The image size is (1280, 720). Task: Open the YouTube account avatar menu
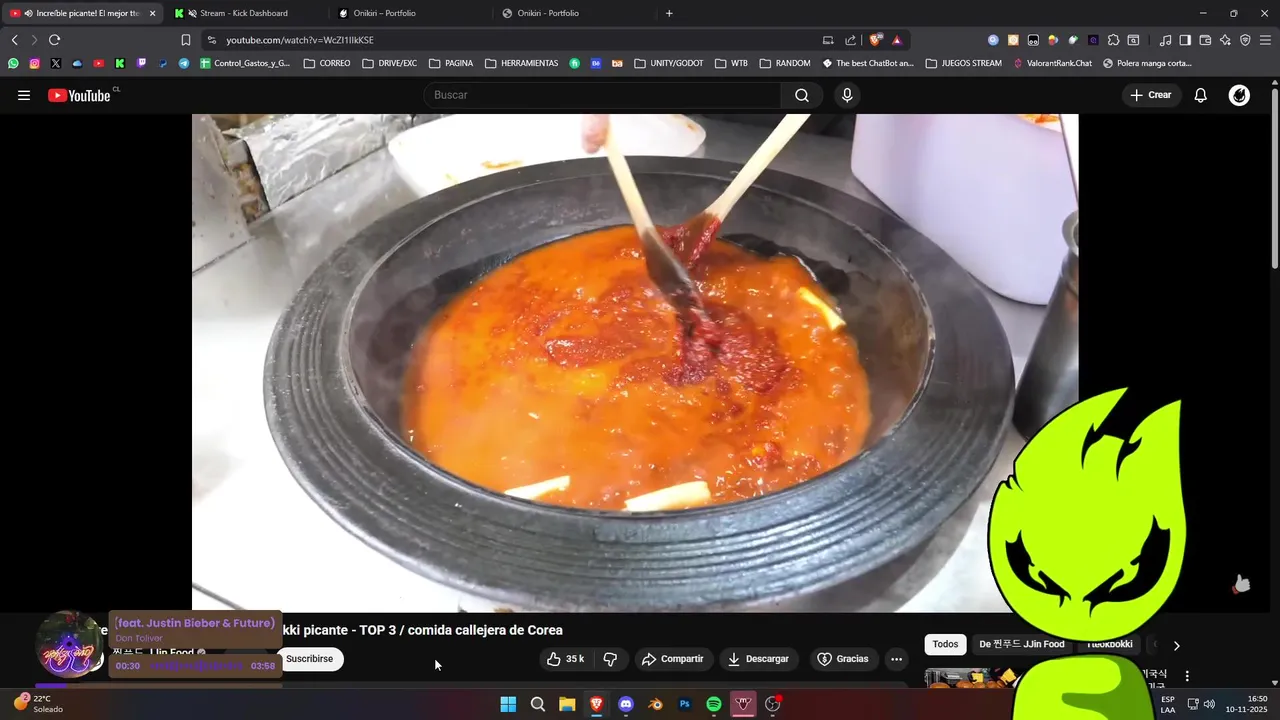click(1239, 95)
